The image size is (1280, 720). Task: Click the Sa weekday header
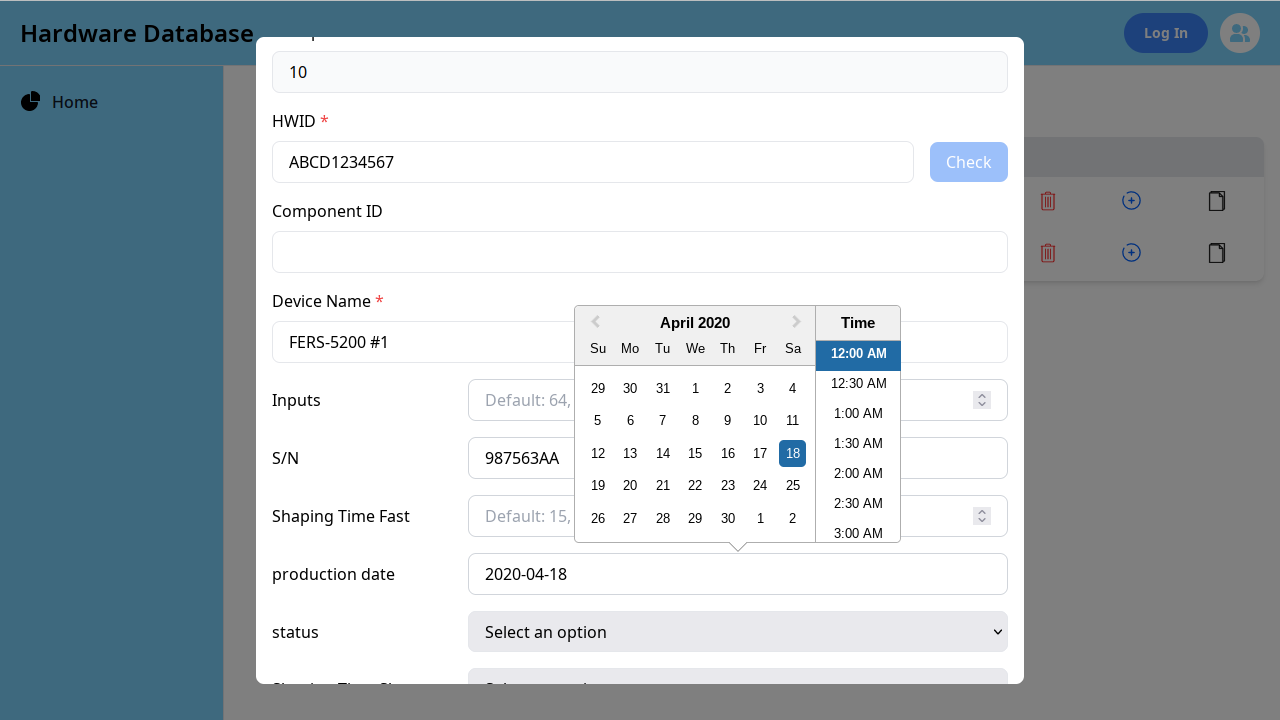click(x=793, y=348)
